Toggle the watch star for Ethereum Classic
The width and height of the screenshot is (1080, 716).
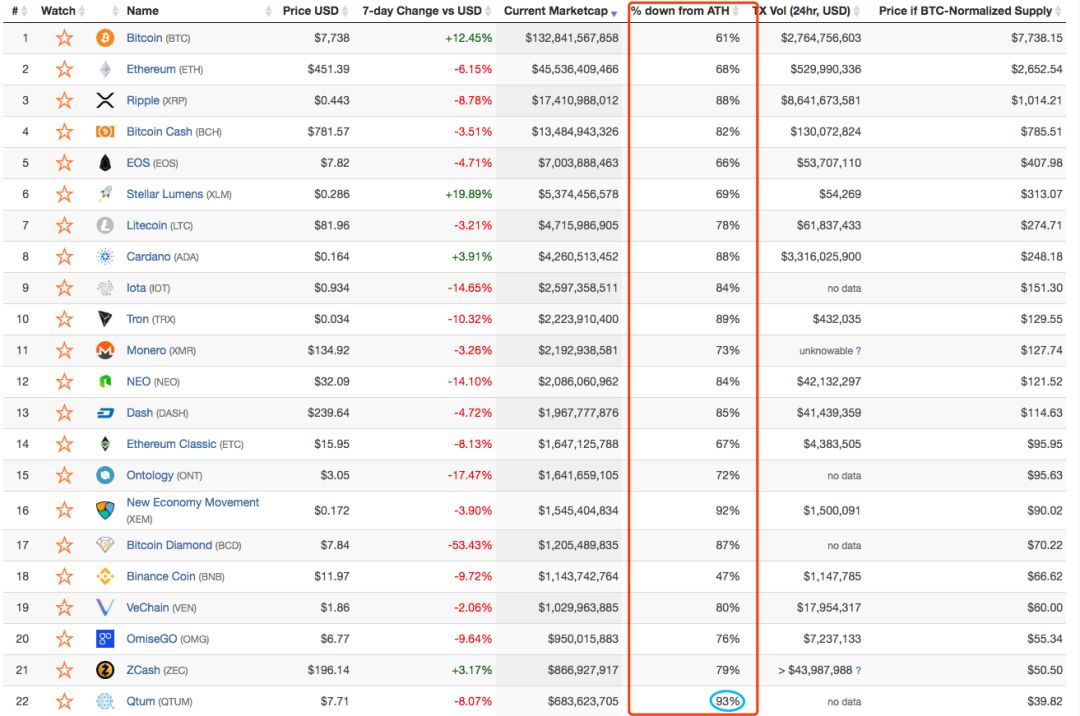[64, 444]
